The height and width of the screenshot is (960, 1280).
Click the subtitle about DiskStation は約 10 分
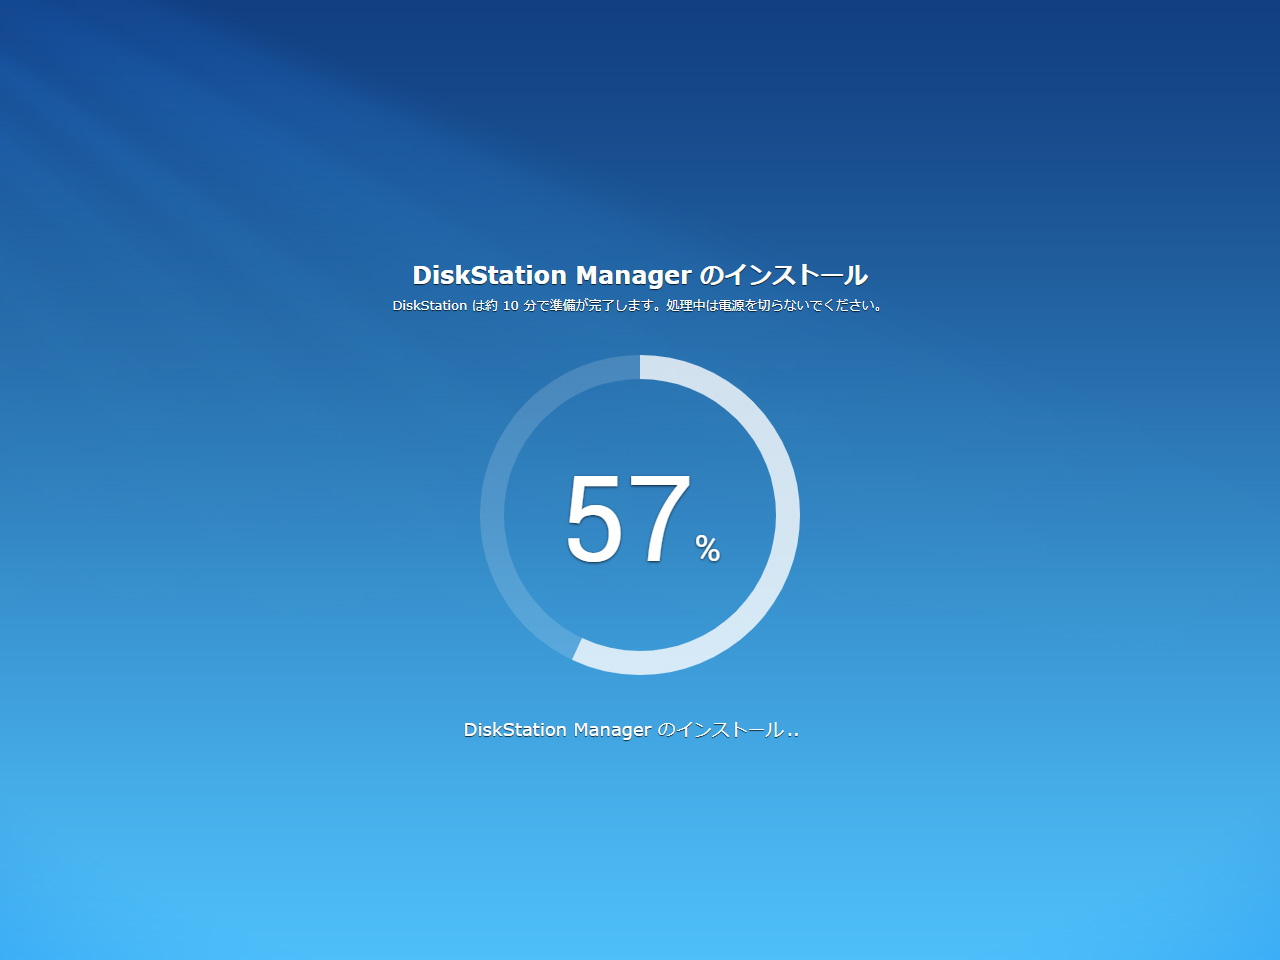[639, 305]
